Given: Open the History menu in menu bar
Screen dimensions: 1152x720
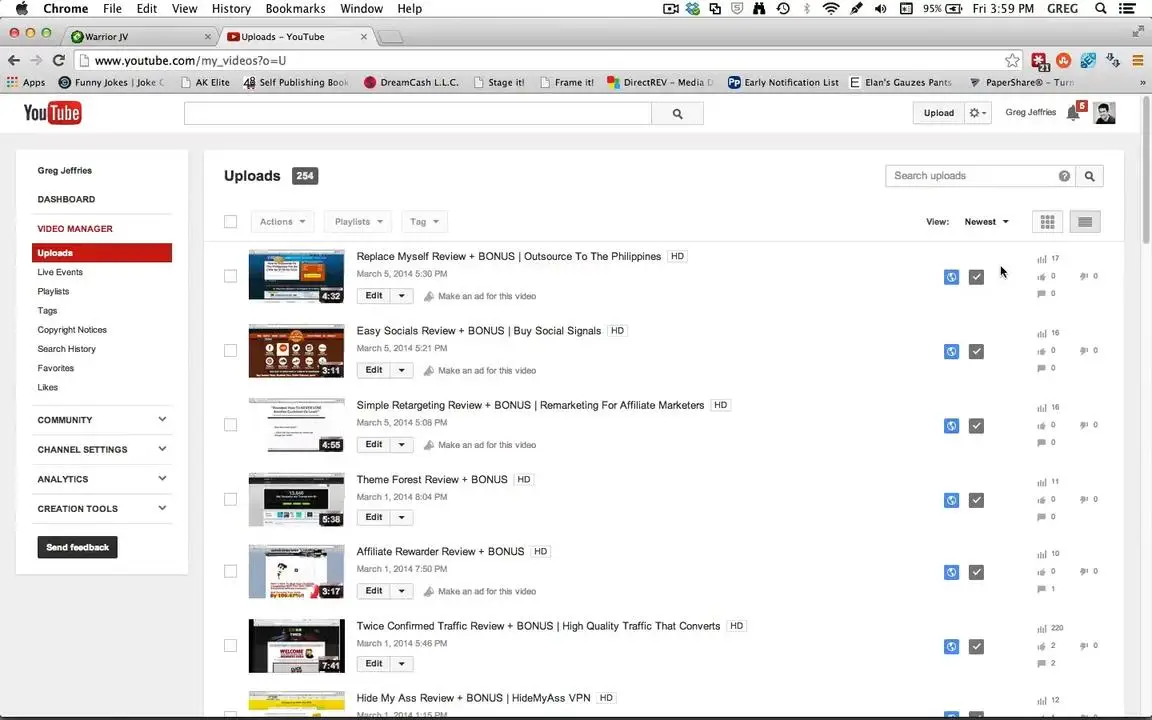Looking at the screenshot, I should (231, 9).
